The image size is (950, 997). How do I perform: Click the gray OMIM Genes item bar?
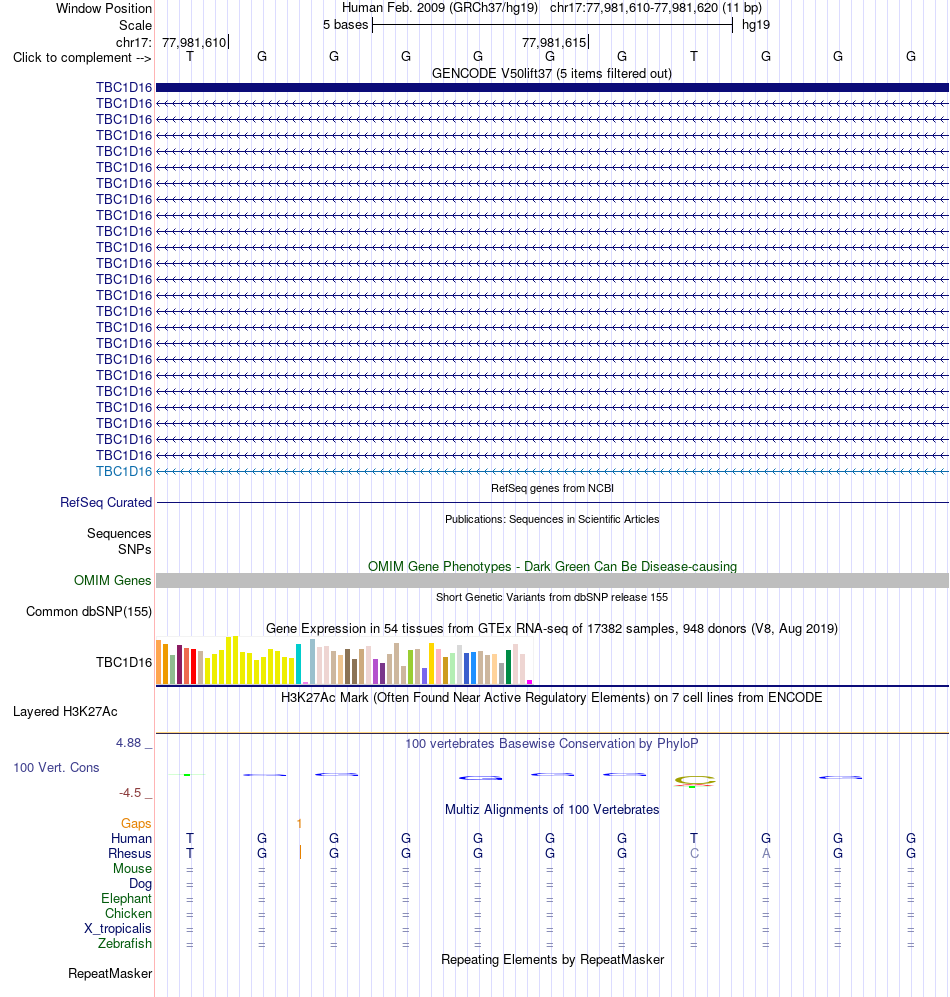pos(552,580)
